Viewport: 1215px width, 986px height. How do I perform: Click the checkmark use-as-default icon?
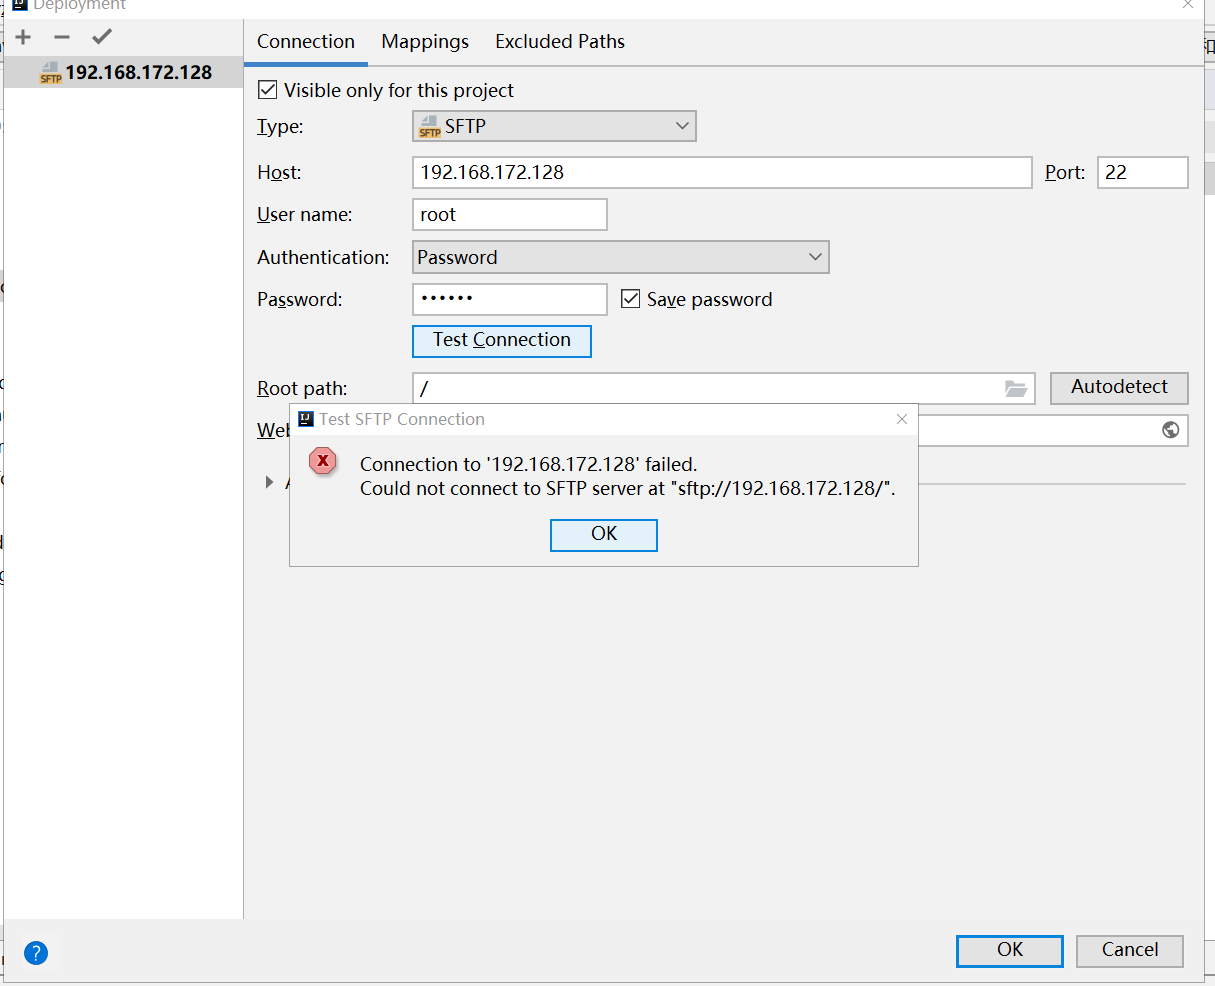coord(101,38)
